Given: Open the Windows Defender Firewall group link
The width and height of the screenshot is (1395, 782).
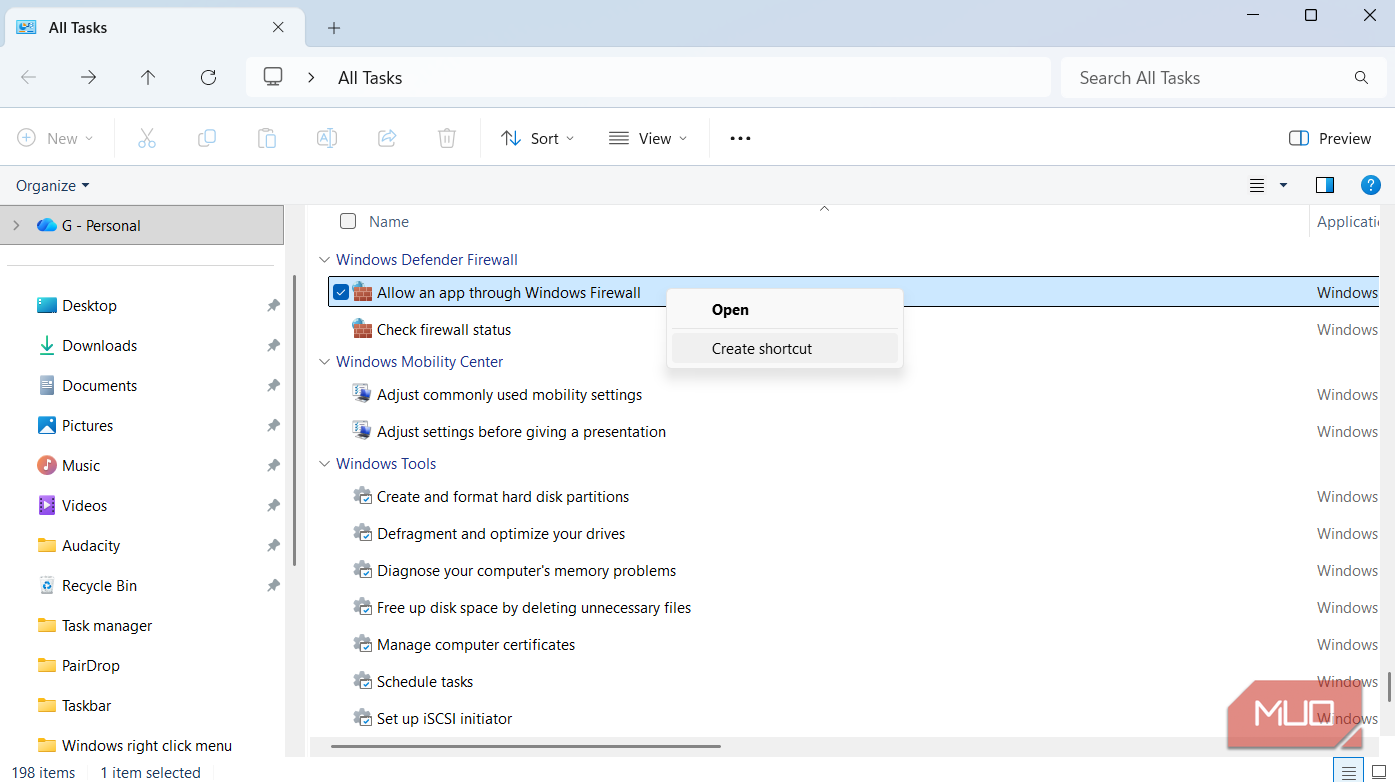Looking at the screenshot, I should (x=427, y=260).
